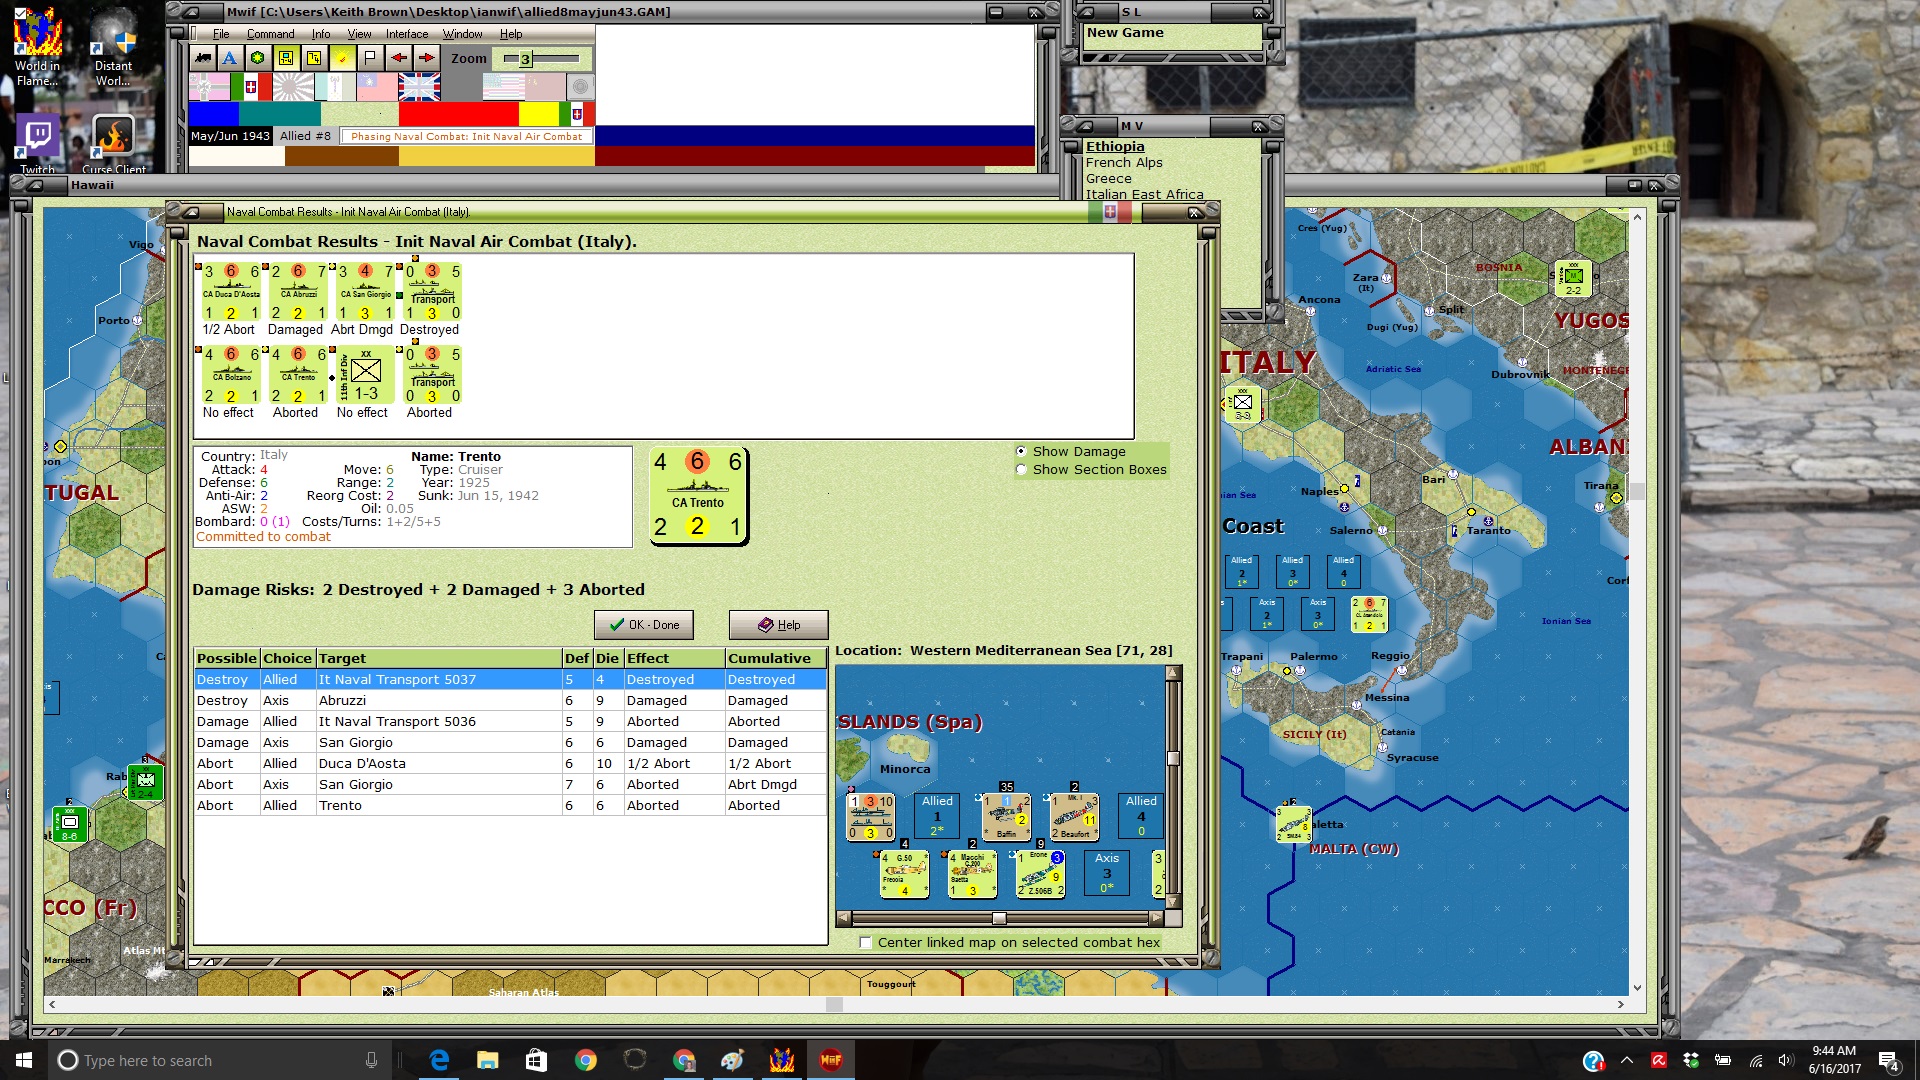Select the CA Duca D'Aosta counter
This screenshot has width=1920, height=1080.
[x=230, y=292]
